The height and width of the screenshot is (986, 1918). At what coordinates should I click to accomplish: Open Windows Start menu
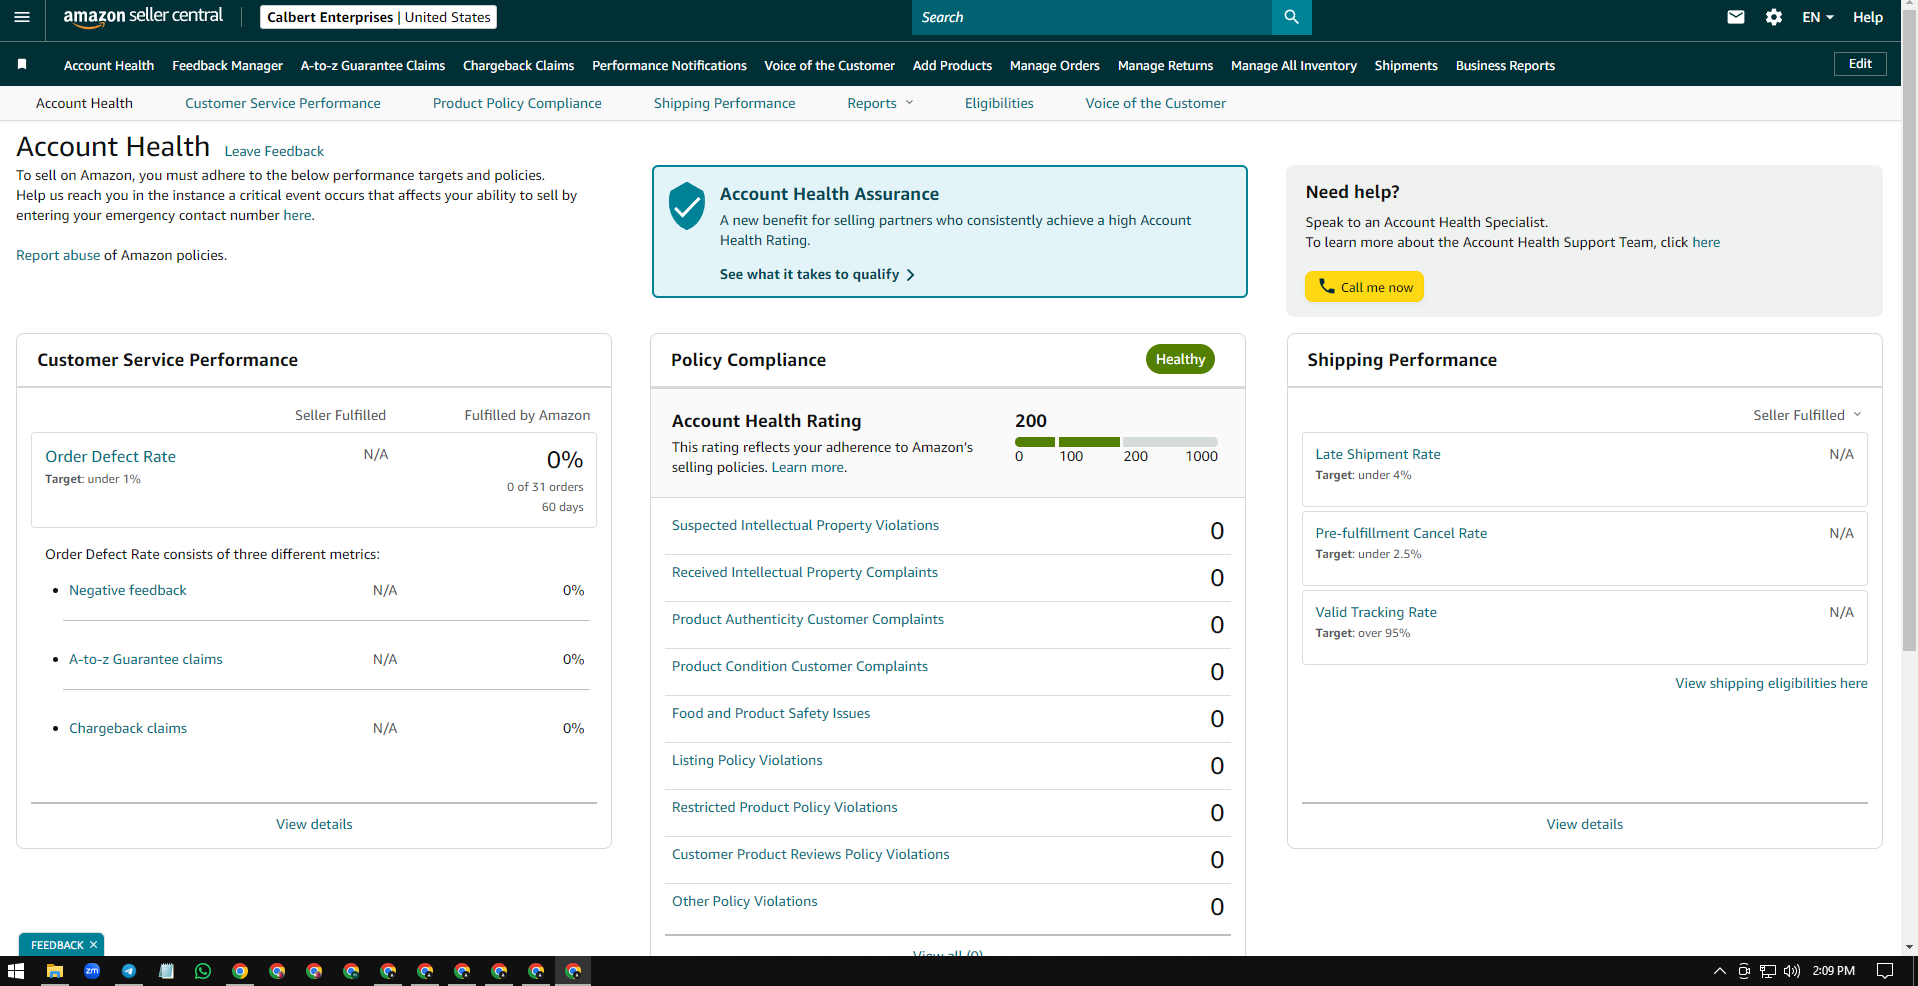coord(15,971)
